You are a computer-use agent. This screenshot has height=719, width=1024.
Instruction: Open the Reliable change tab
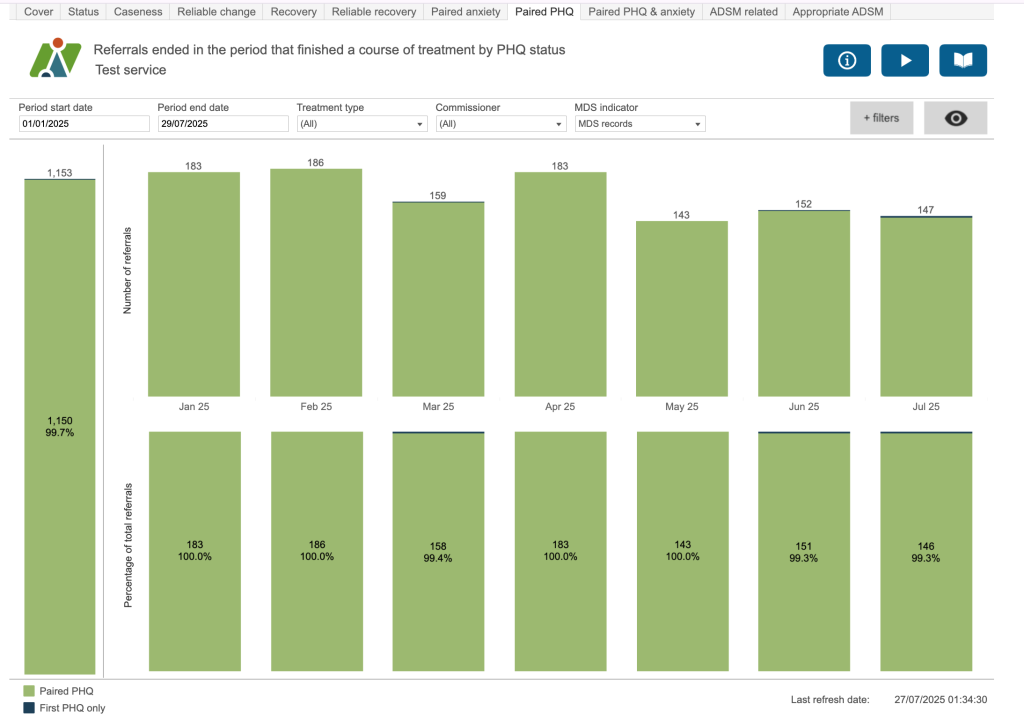click(x=217, y=12)
